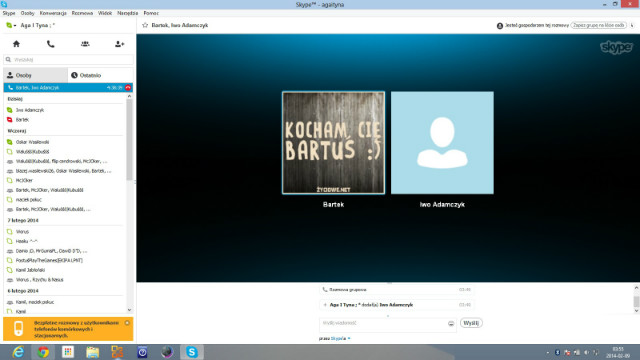The width and height of the screenshot is (640, 360).
Task: Open the Konwersacja menu
Action: coord(53,13)
